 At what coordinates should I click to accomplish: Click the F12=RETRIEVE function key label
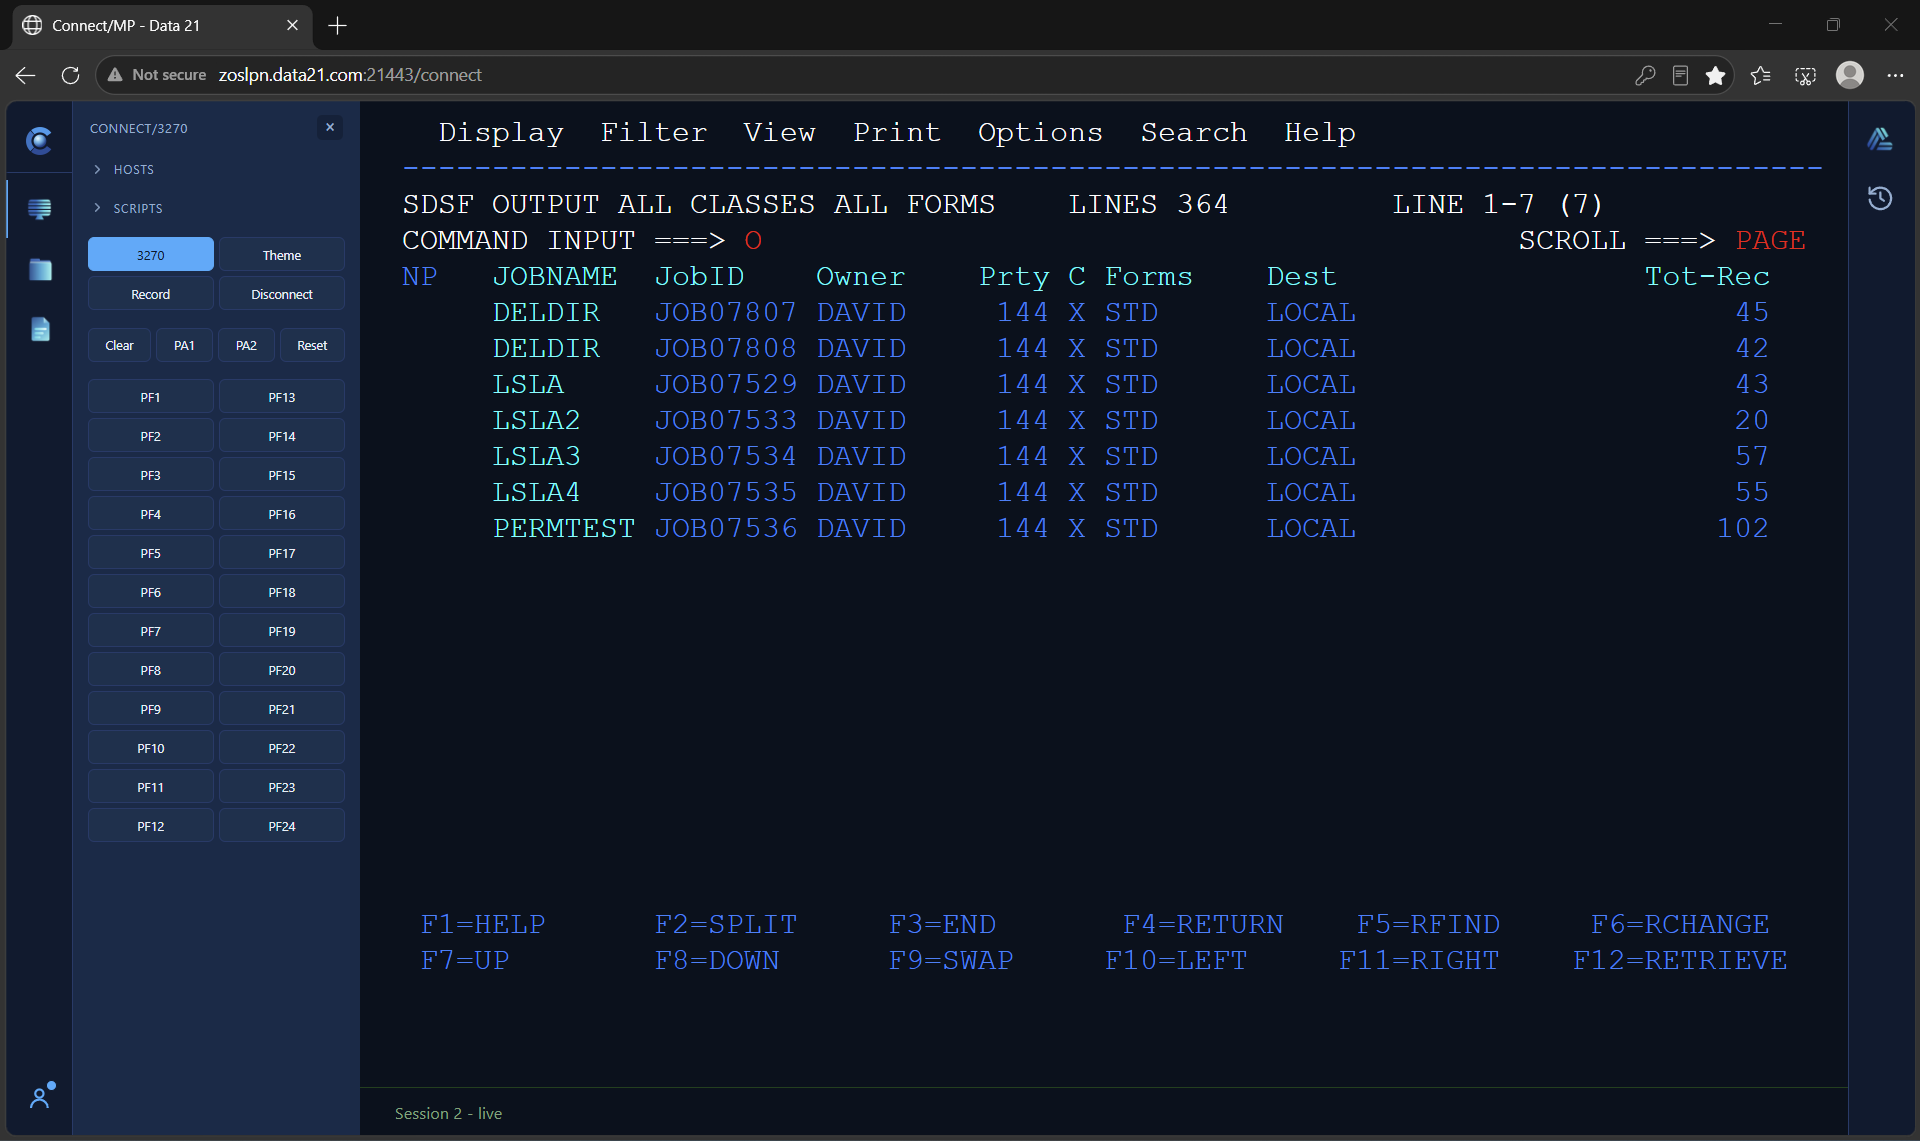pyautogui.click(x=1680, y=961)
